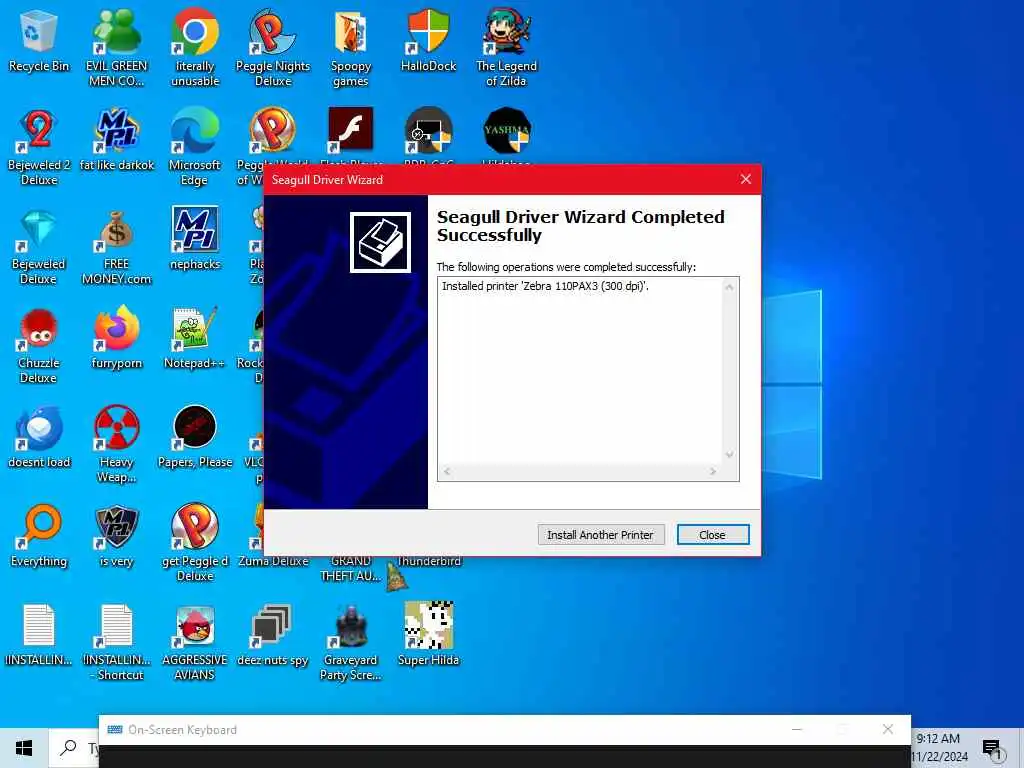Click the Seagull Driver Wizard Completed Successfully heading
Viewport: 1024px width, 768px height.
click(x=581, y=226)
